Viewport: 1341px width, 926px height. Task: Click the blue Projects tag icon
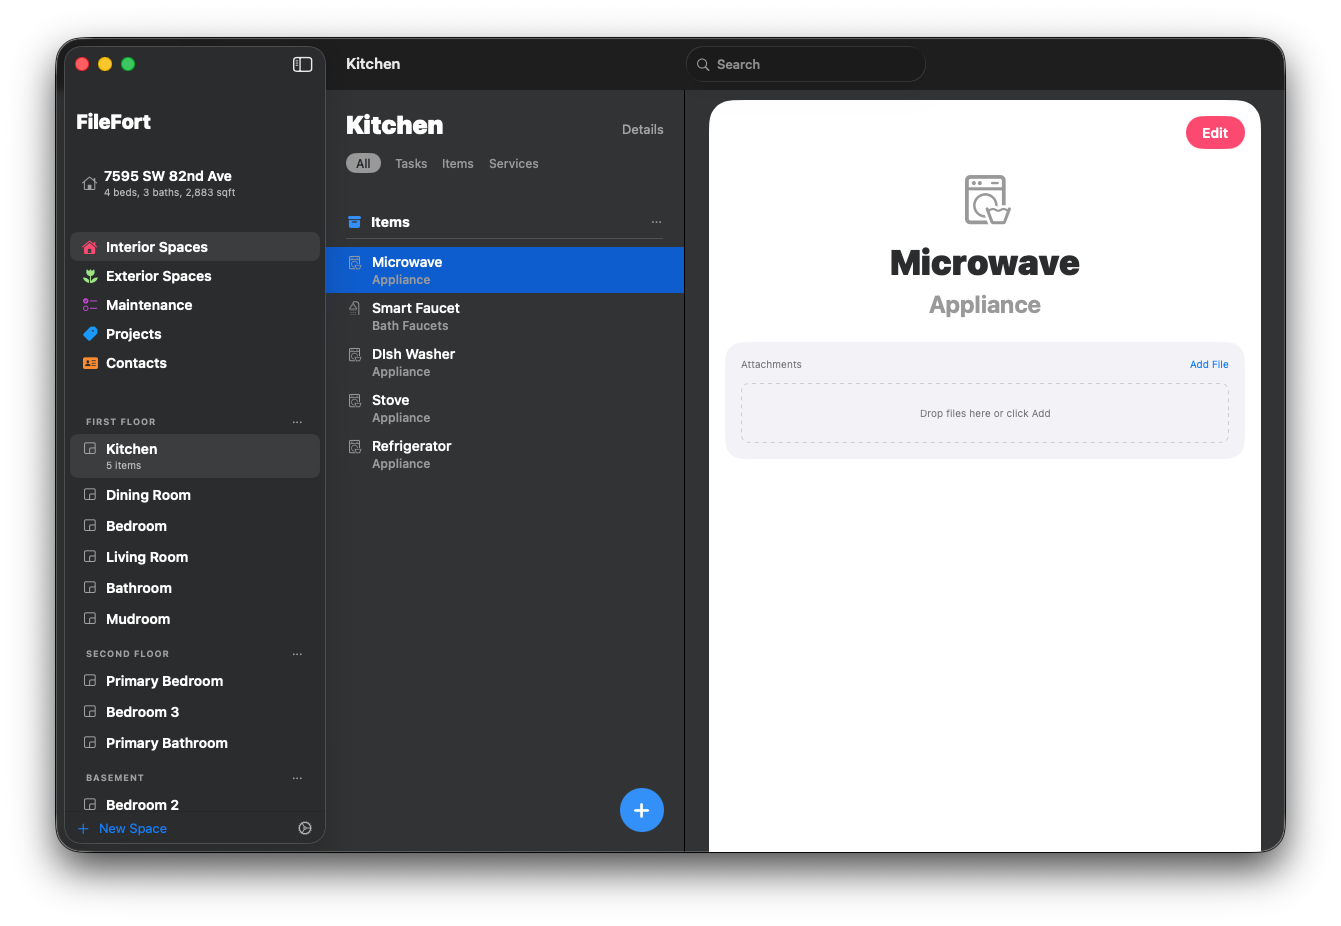[89, 333]
